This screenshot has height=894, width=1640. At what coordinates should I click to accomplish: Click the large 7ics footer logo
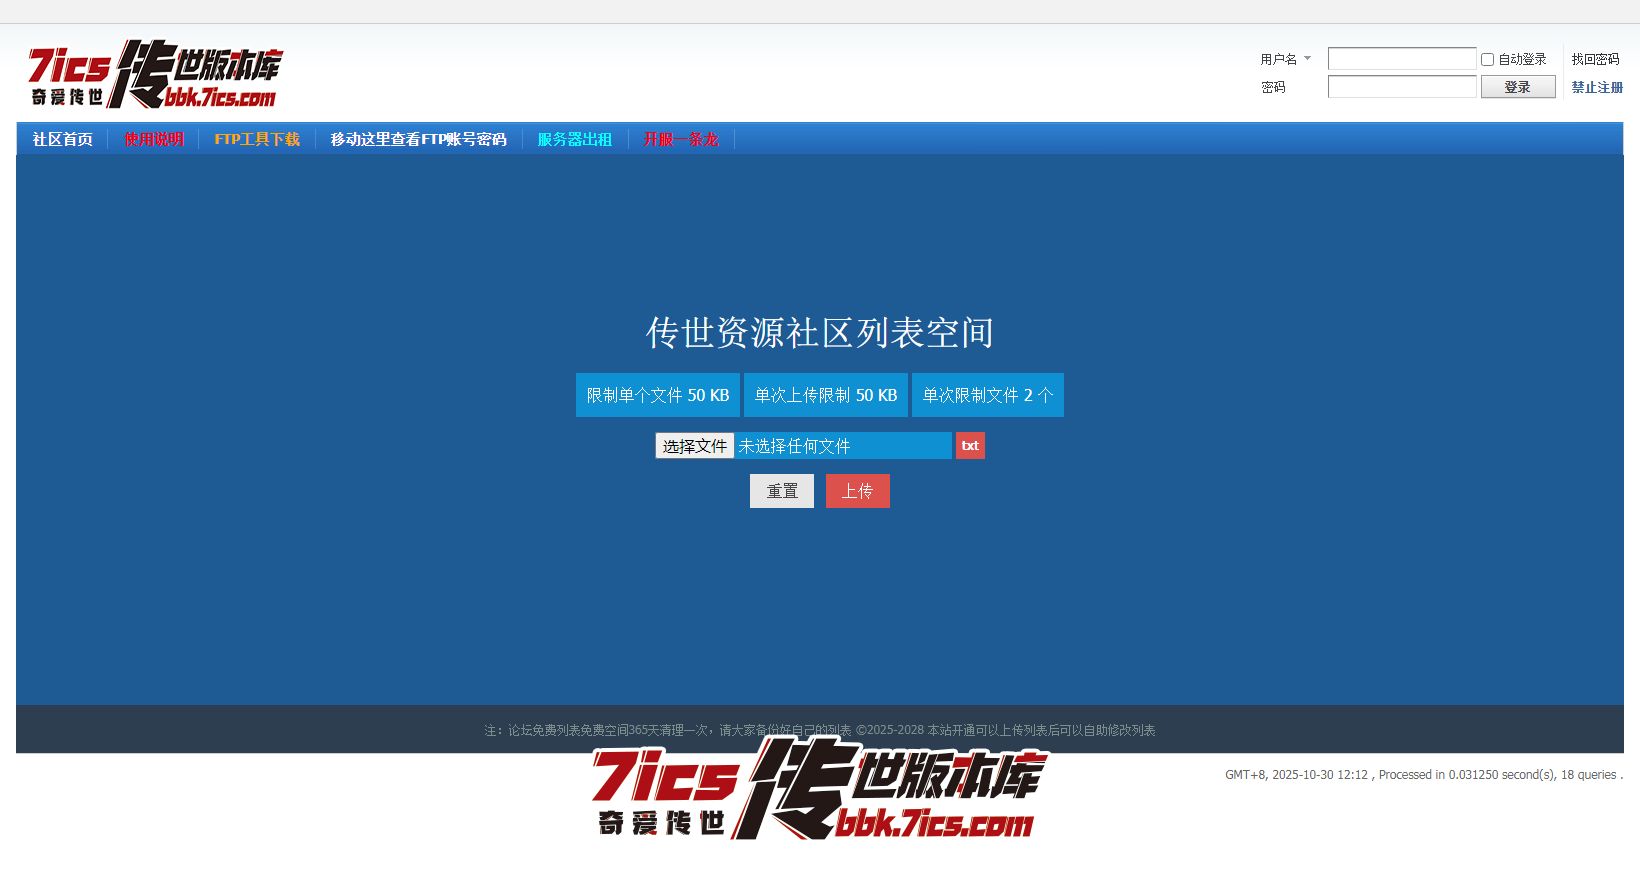[819, 791]
